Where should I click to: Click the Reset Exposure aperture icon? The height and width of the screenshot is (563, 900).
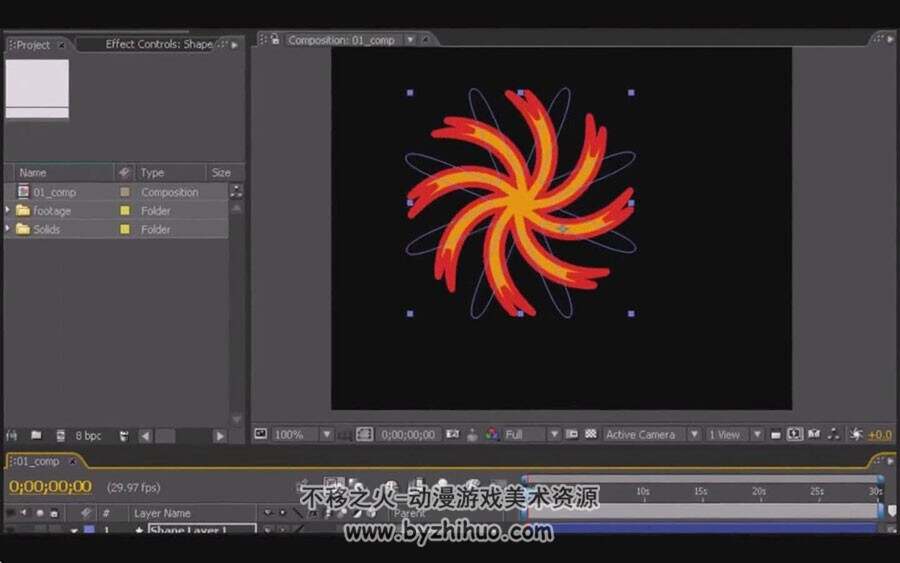(x=856, y=434)
